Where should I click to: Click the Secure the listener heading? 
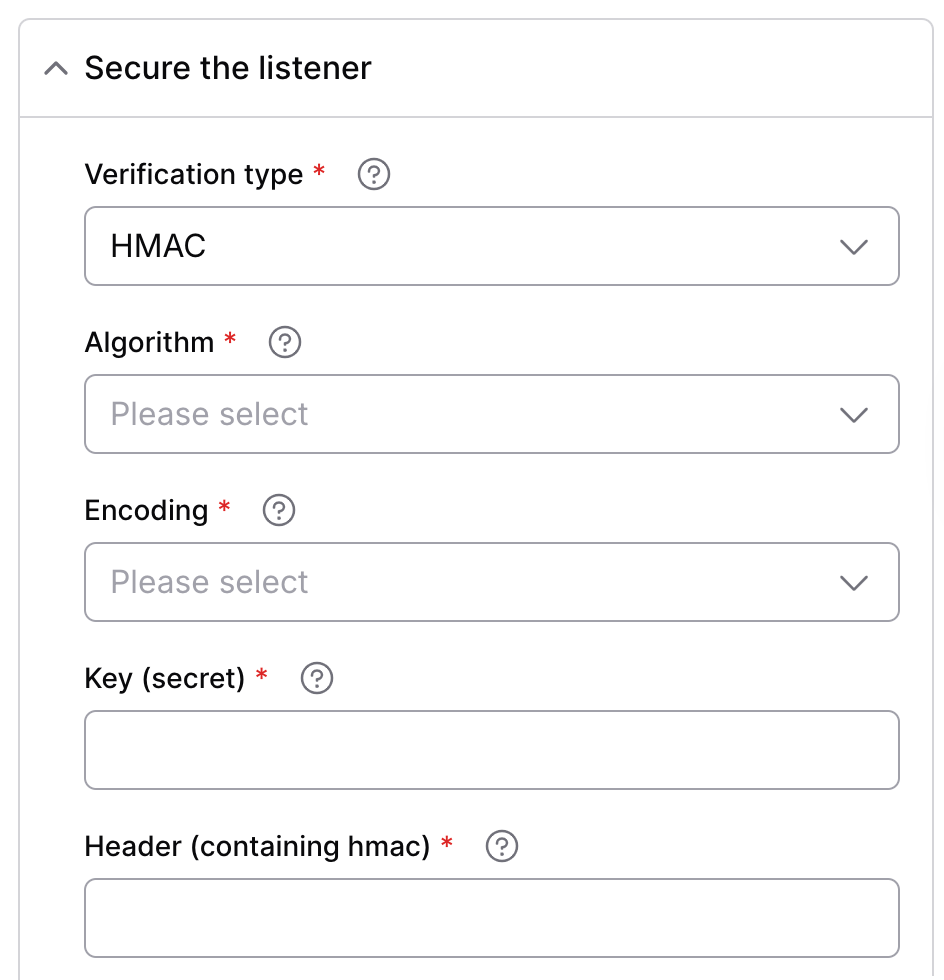[x=228, y=68]
